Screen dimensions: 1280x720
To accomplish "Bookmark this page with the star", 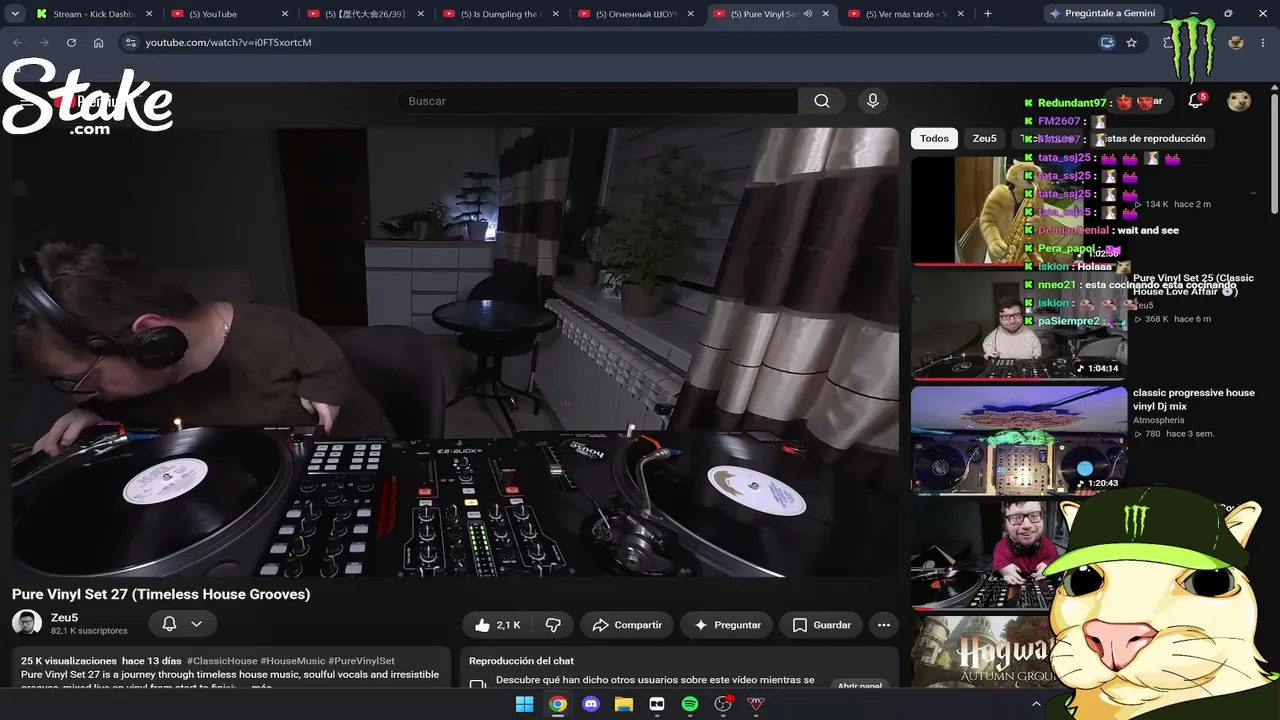I will [x=1131, y=43].
